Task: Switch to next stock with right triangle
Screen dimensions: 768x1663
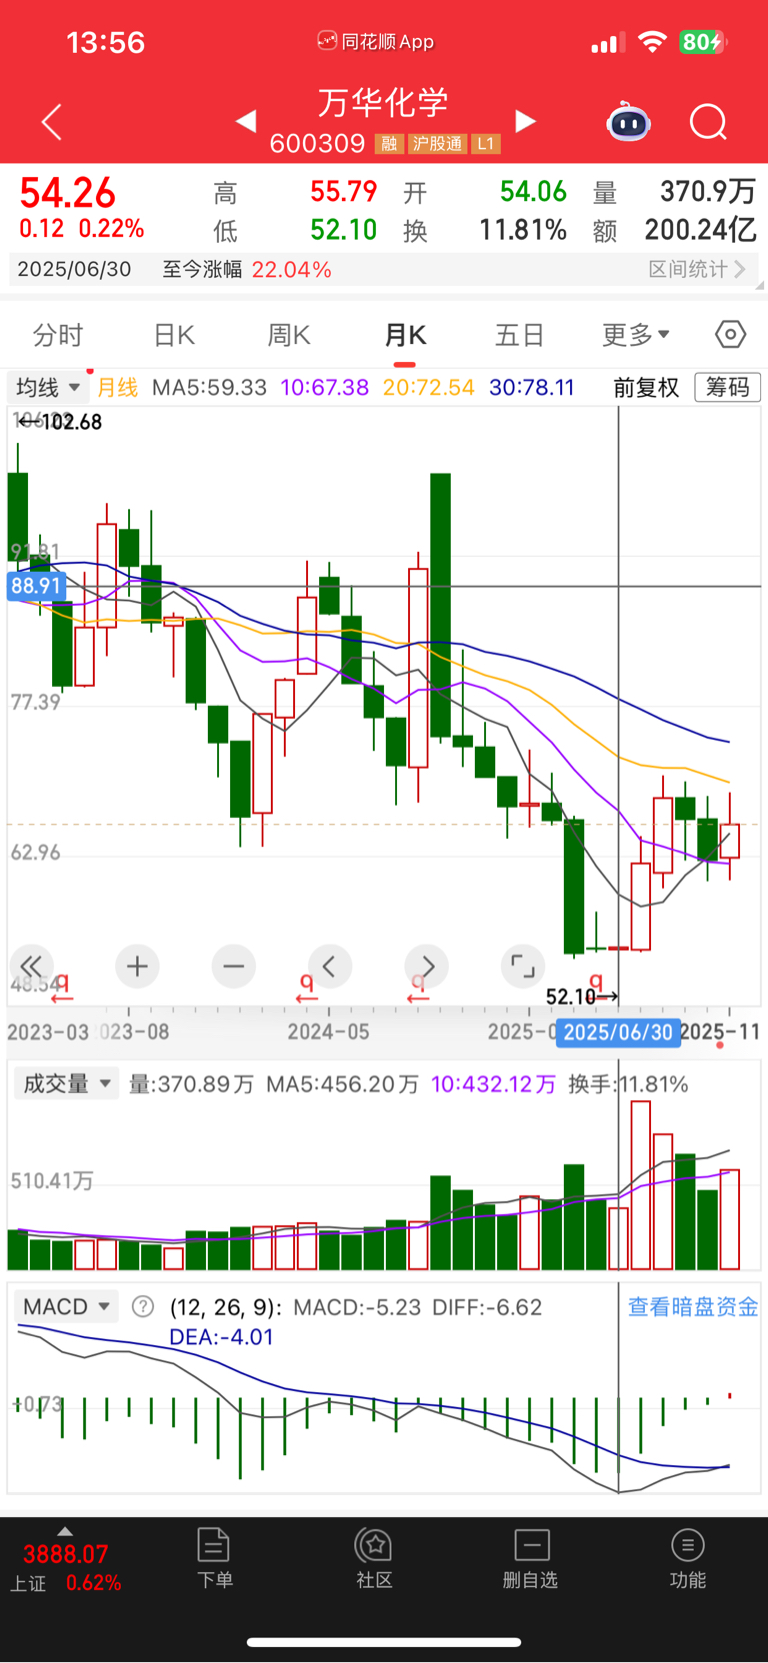Action: pos(525,122)
